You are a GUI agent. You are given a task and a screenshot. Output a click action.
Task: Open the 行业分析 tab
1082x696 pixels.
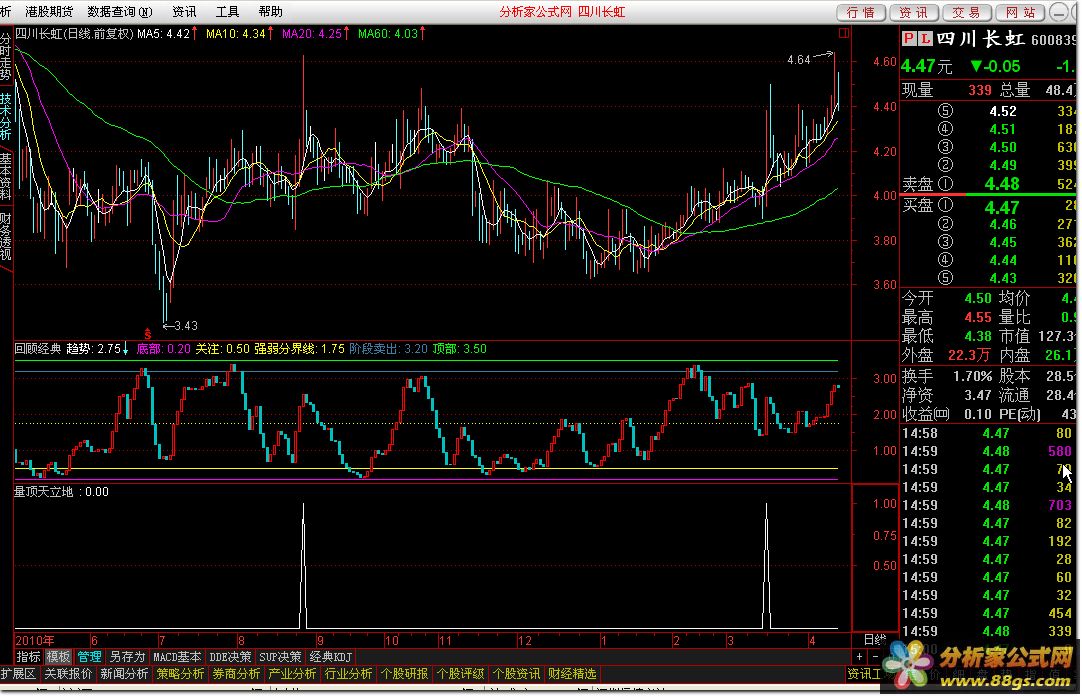(x=348, y=674)
